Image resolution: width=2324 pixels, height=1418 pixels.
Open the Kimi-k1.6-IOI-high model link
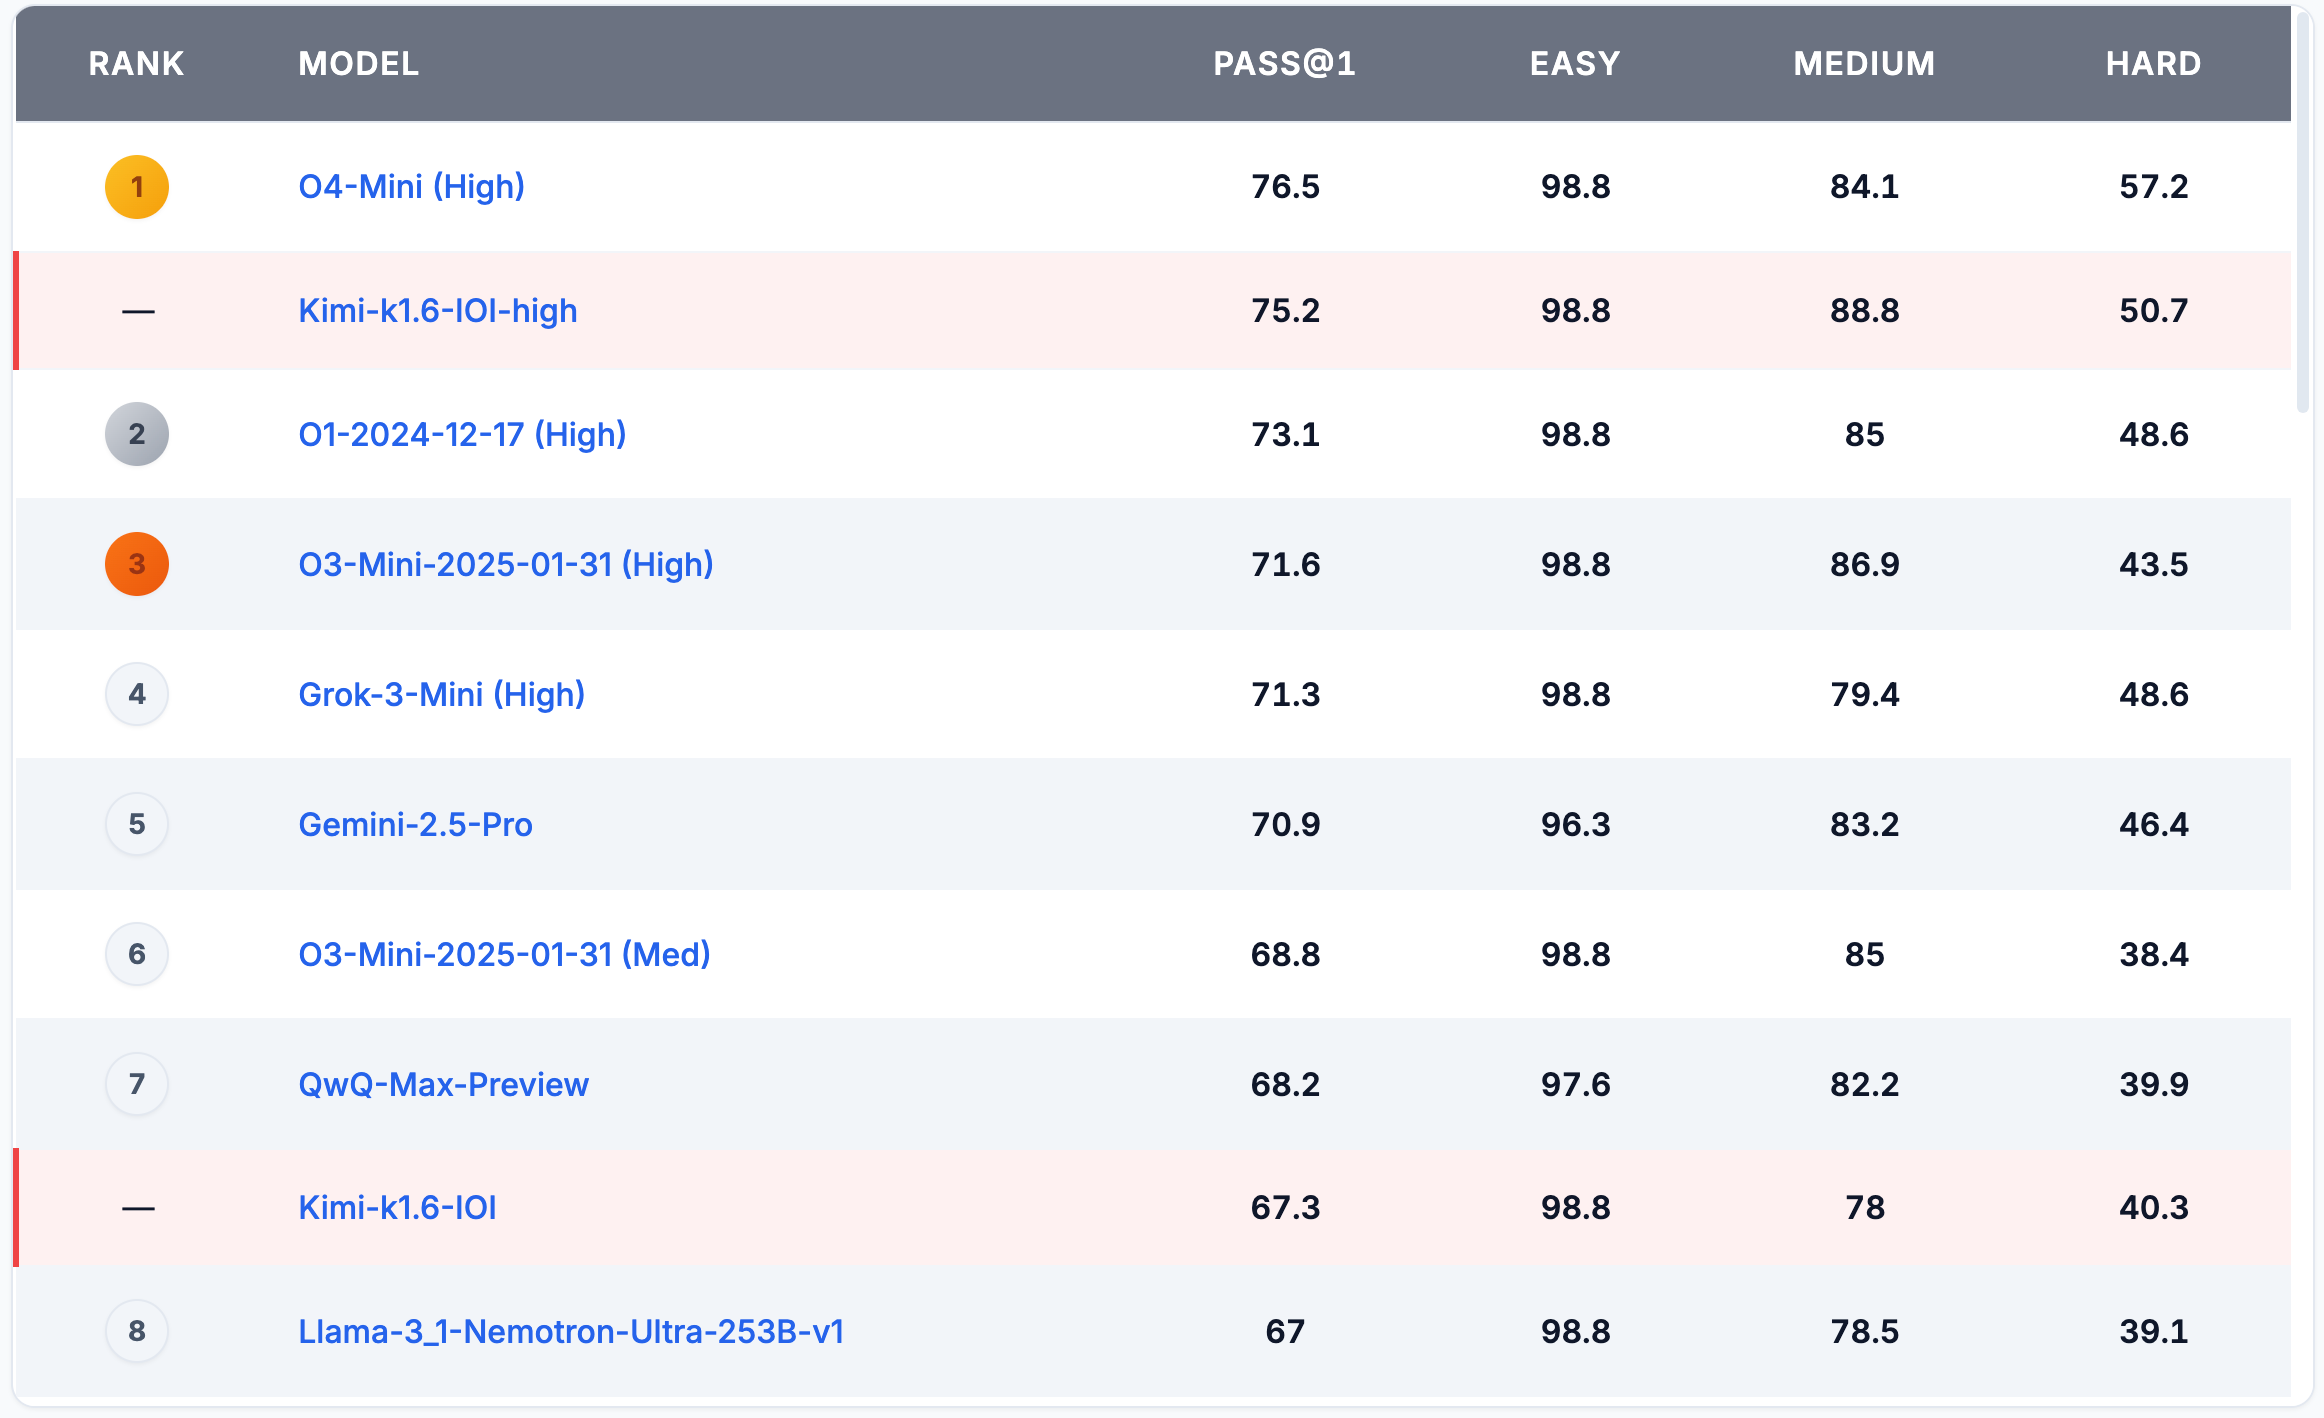coord(437,311)
